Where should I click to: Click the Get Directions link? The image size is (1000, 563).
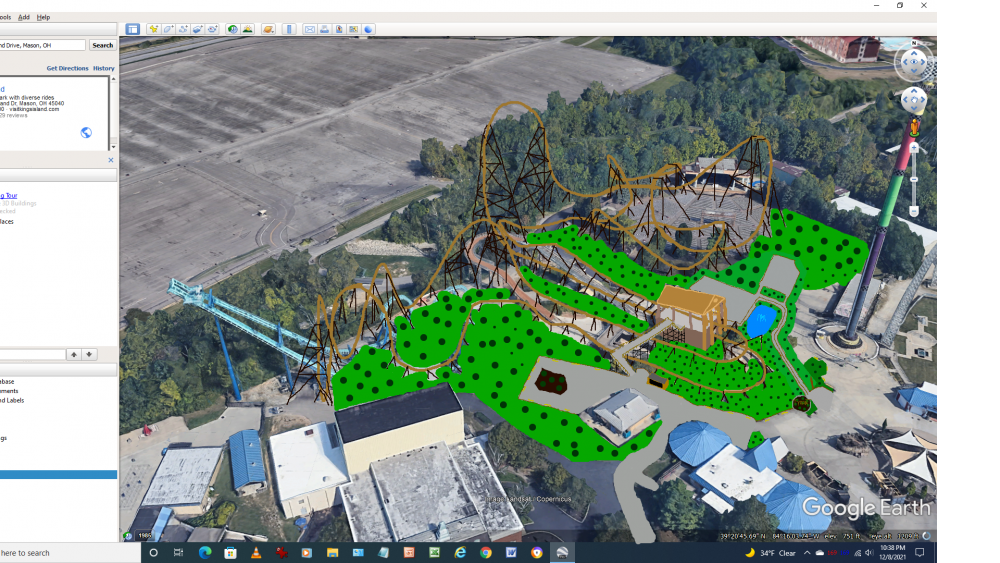[67, 68]
